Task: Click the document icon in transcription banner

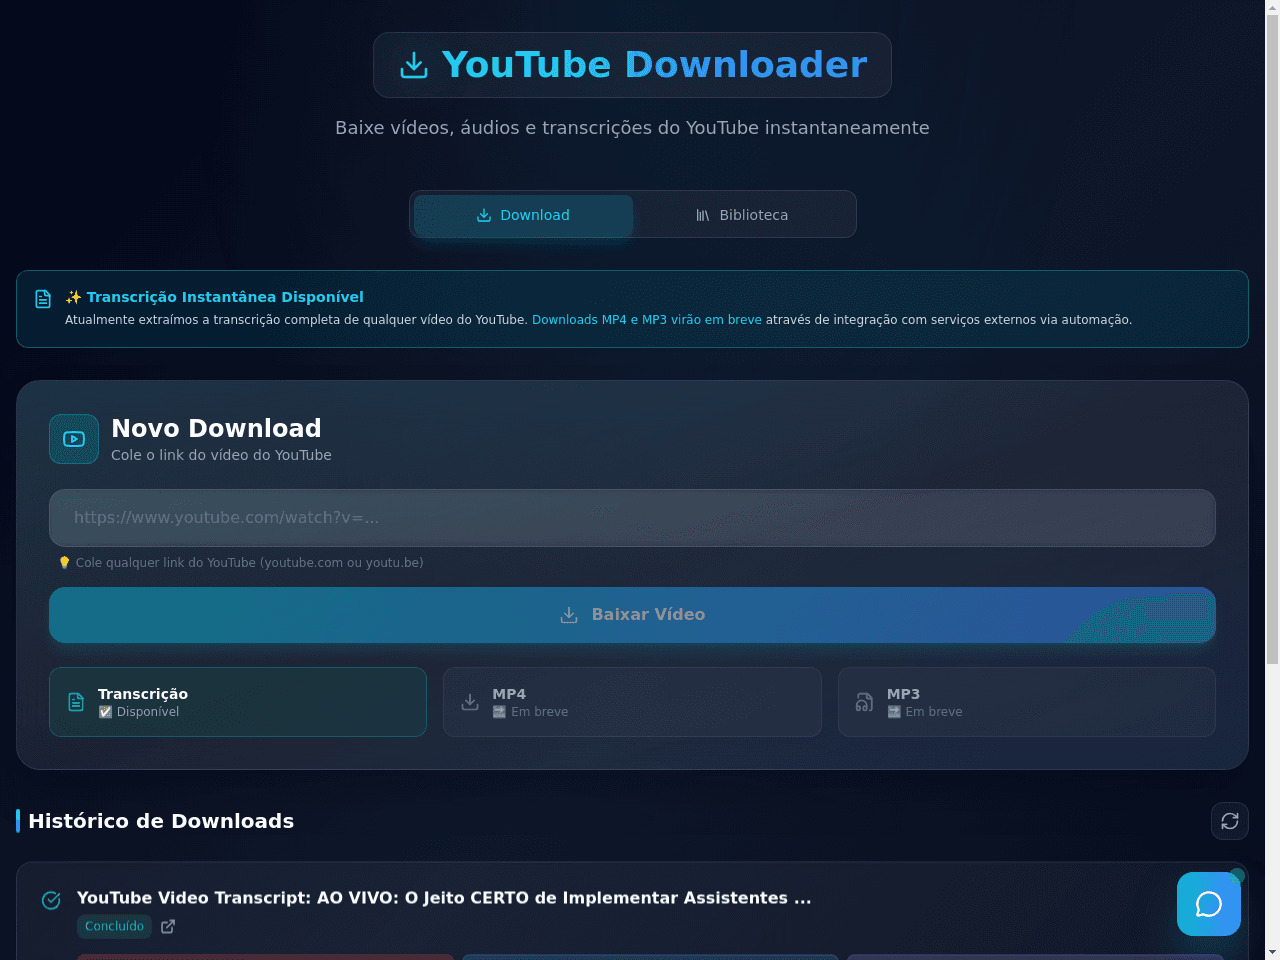Action: pyautogui.click(x=43, y=299)
